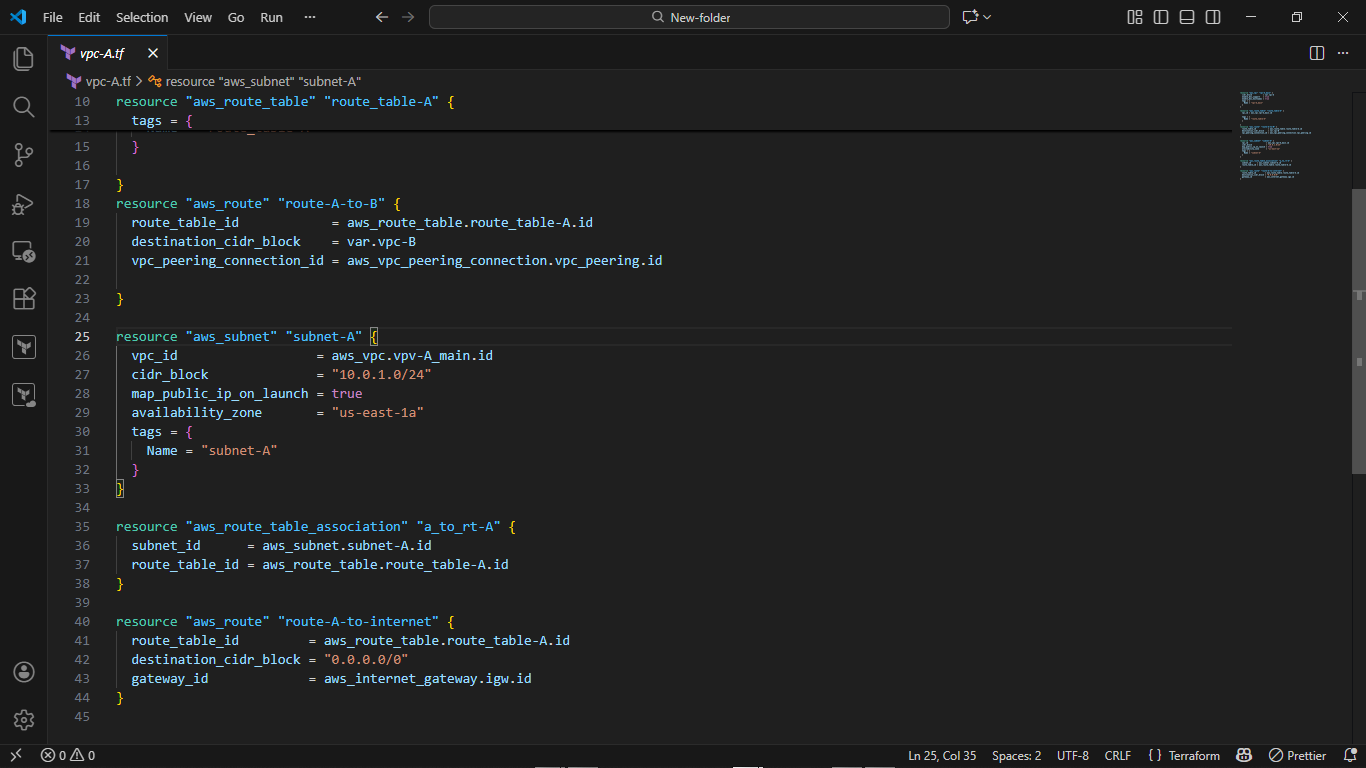
Task: Open the editor actions overflow menu
Action: (x=1343, y=53)
